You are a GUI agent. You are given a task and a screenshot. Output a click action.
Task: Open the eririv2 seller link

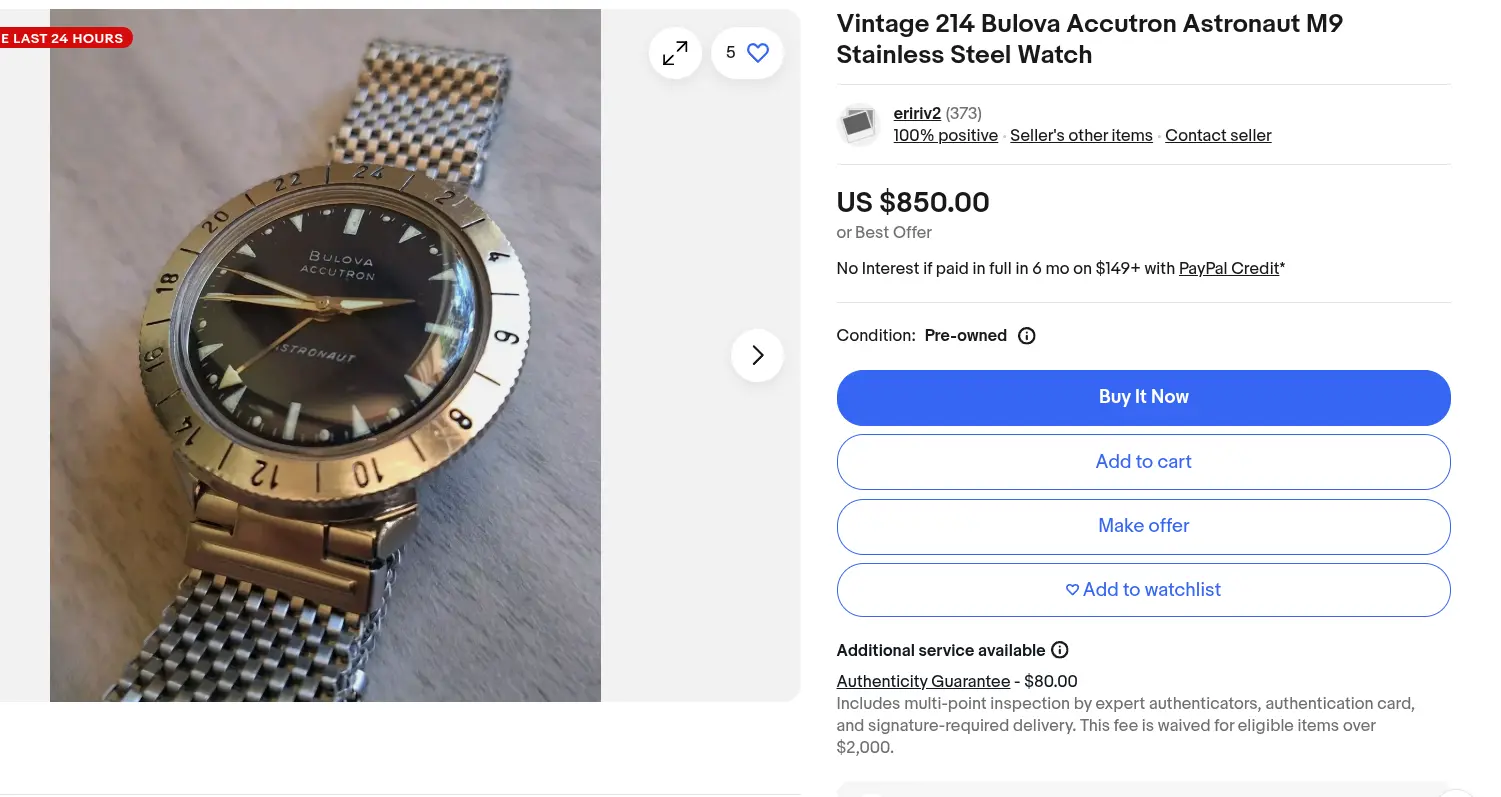tap(917, 114)
